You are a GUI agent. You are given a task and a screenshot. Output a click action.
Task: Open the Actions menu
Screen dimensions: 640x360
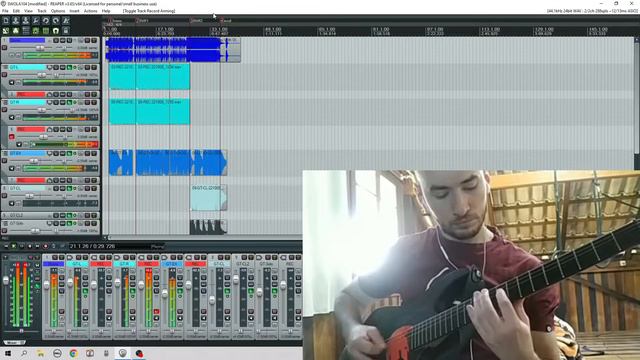point(90,11)
